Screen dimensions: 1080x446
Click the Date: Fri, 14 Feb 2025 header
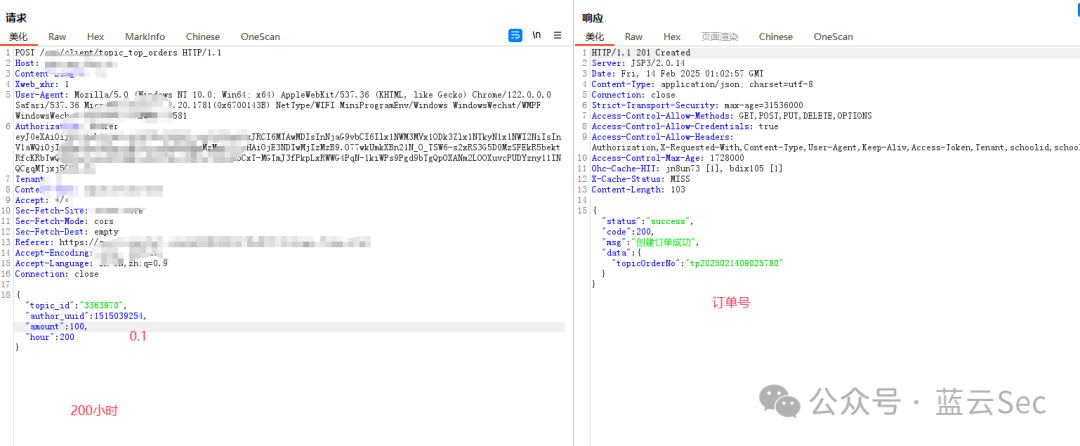[x=677, y=73]
